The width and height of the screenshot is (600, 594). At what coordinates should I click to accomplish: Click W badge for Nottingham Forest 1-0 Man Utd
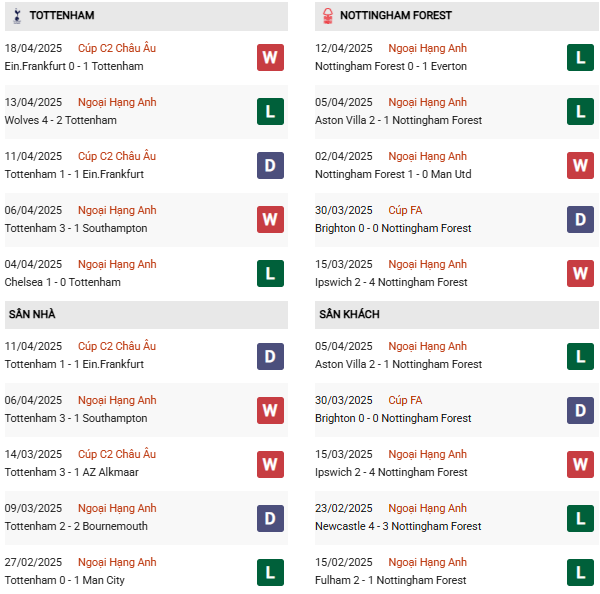580,165
